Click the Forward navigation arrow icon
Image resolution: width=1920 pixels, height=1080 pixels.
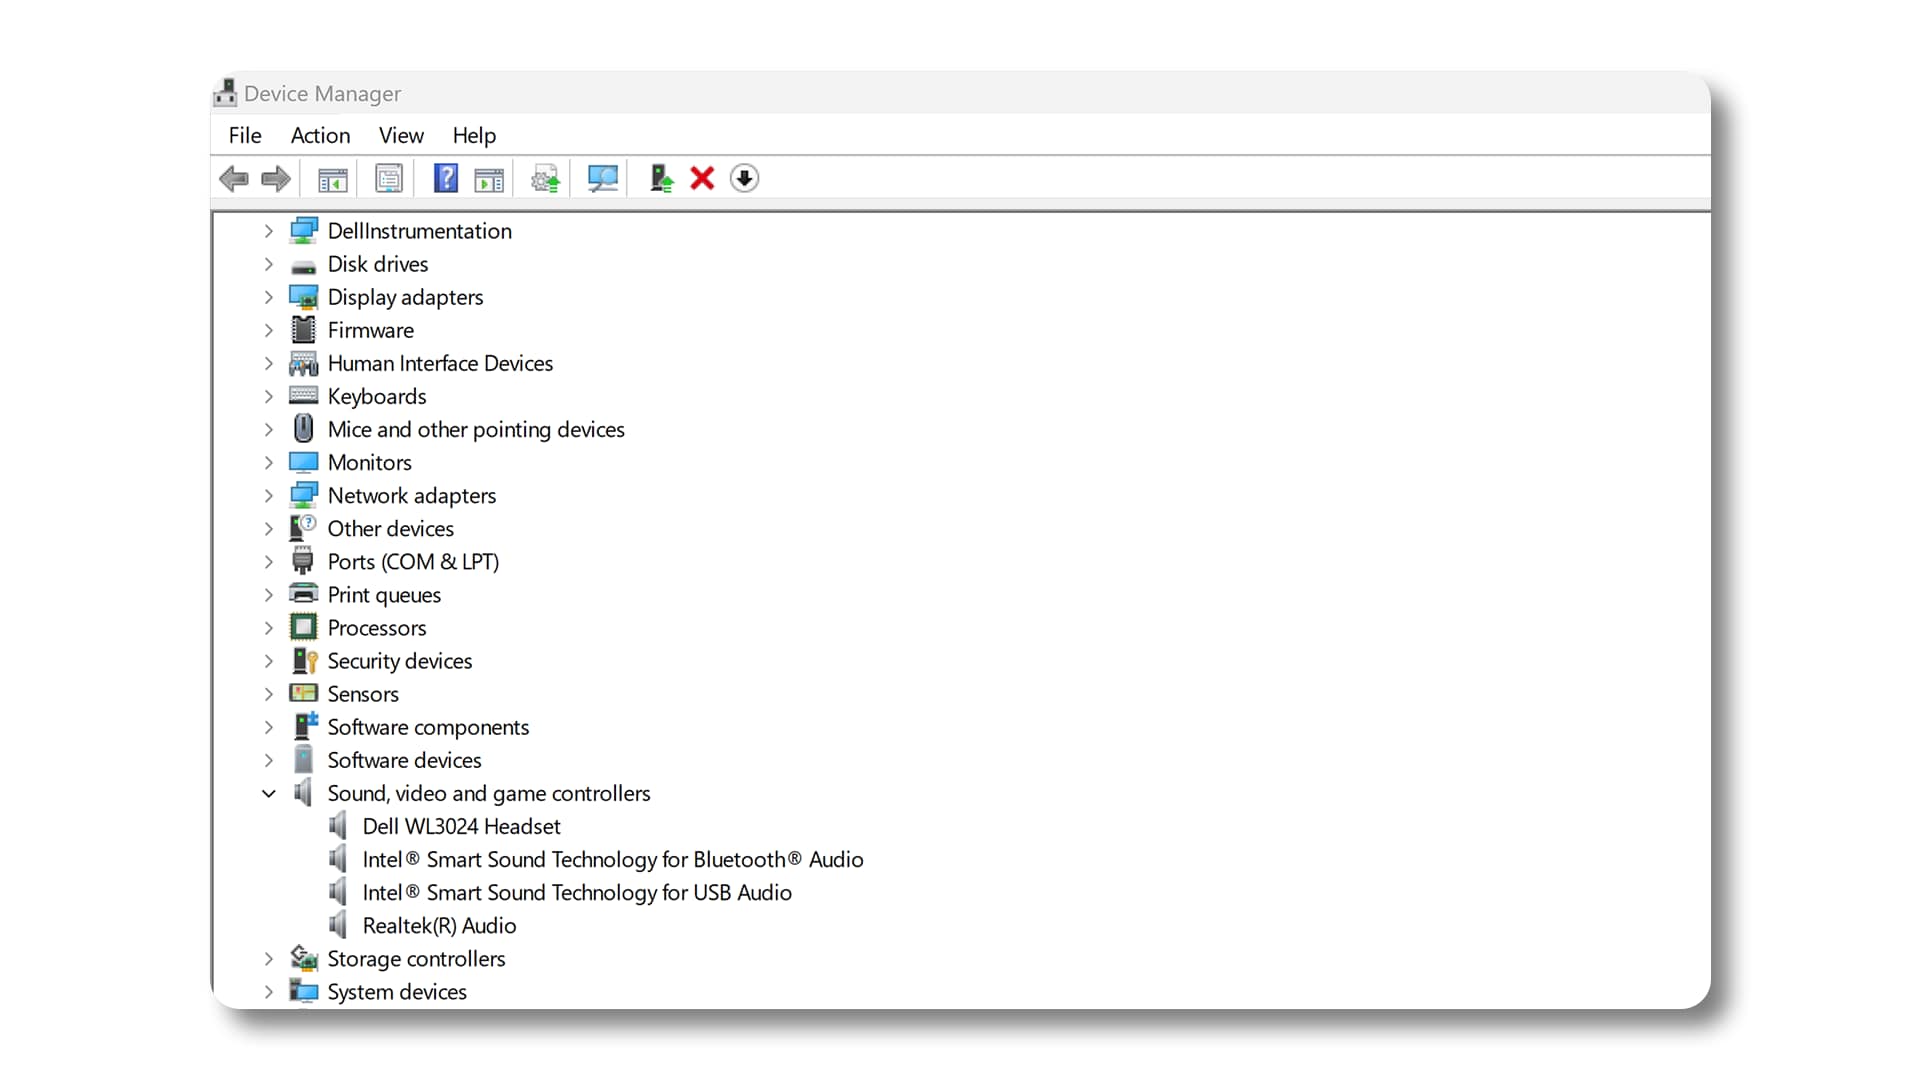(x=276, y=178)
